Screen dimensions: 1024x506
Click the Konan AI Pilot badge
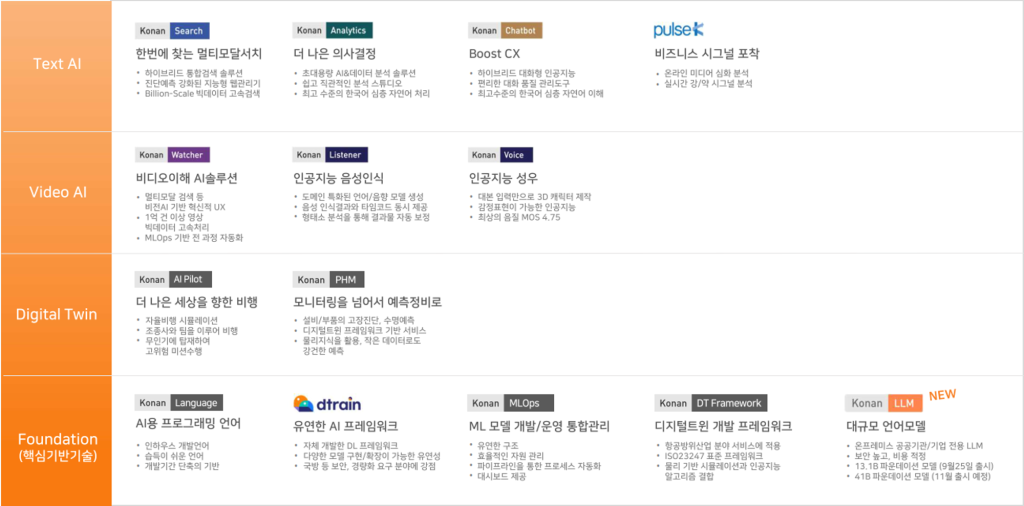(x=174, y=279)
